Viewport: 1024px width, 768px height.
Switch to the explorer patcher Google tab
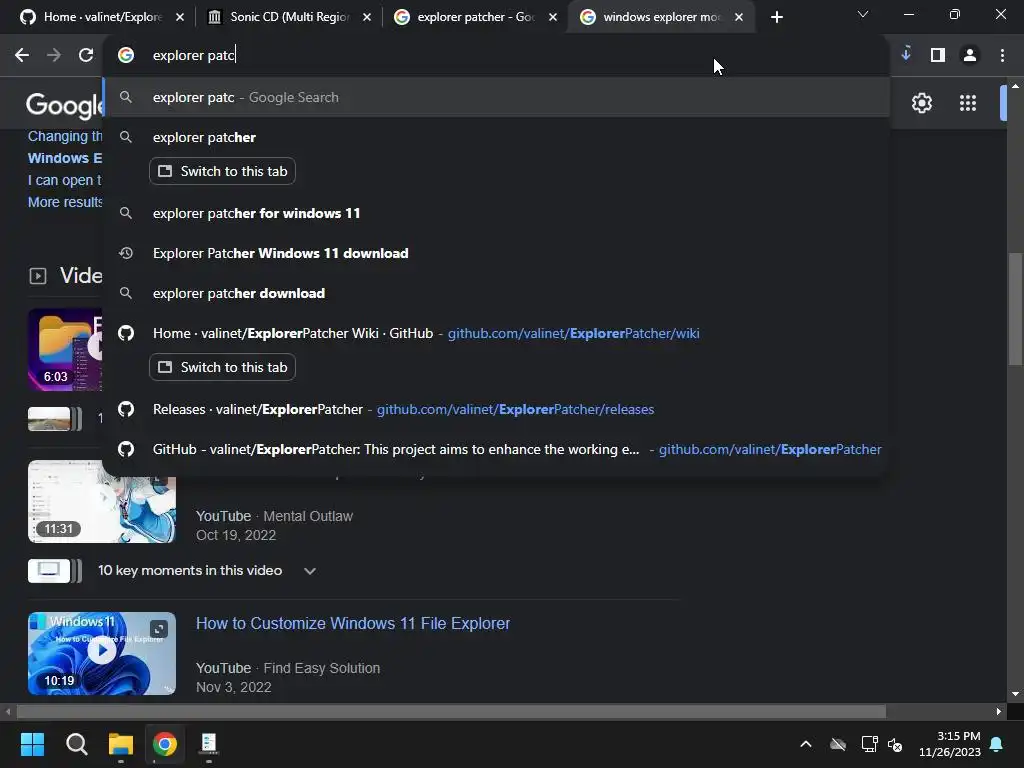coord(473,18)
